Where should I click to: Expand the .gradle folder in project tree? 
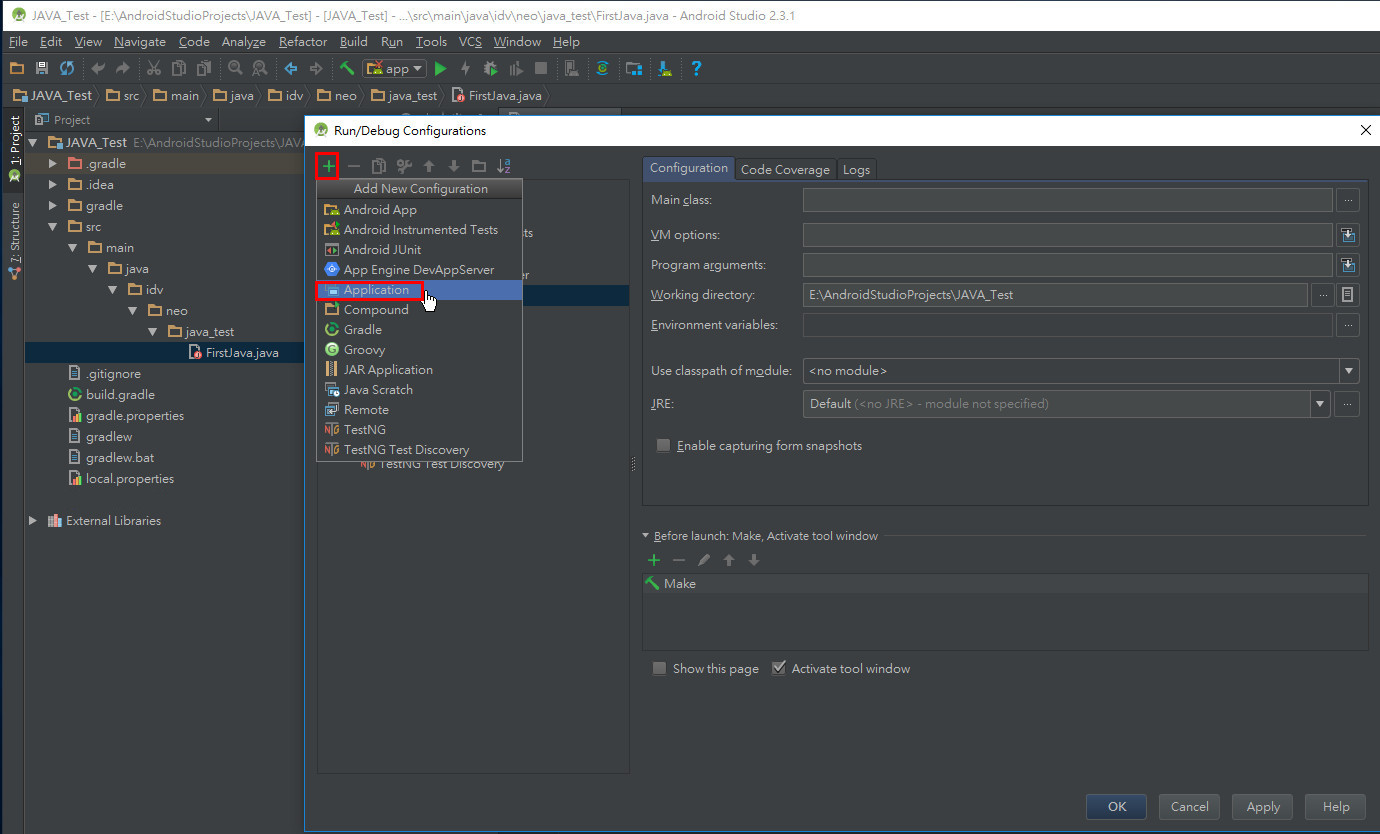[x=53, y=163]
